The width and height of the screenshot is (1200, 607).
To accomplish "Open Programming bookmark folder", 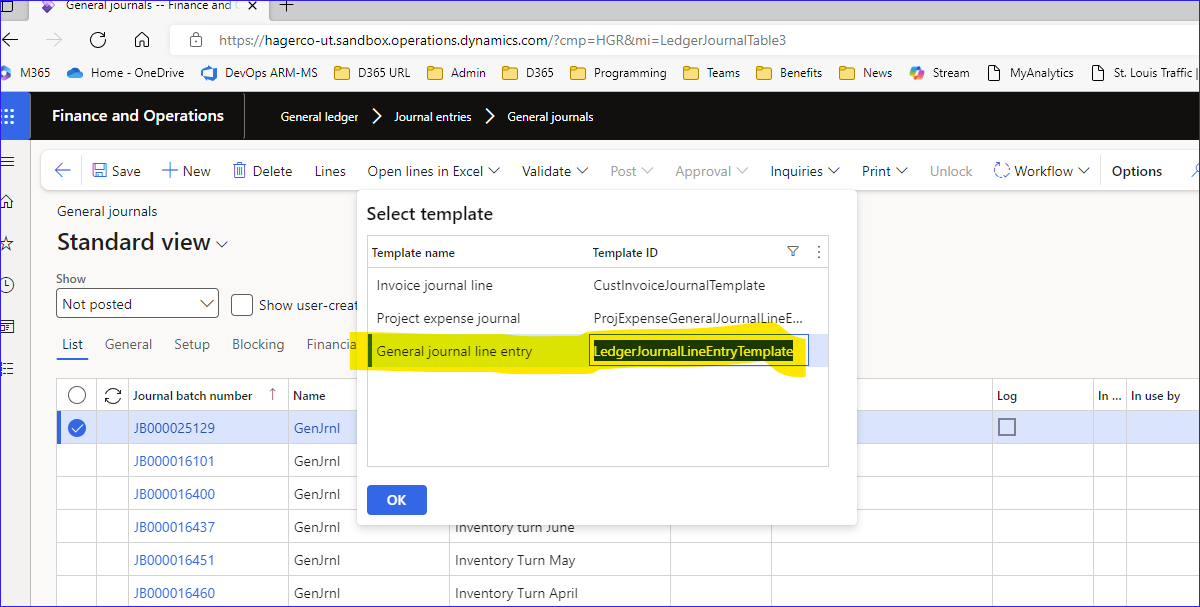I will (x=618, y=73).
